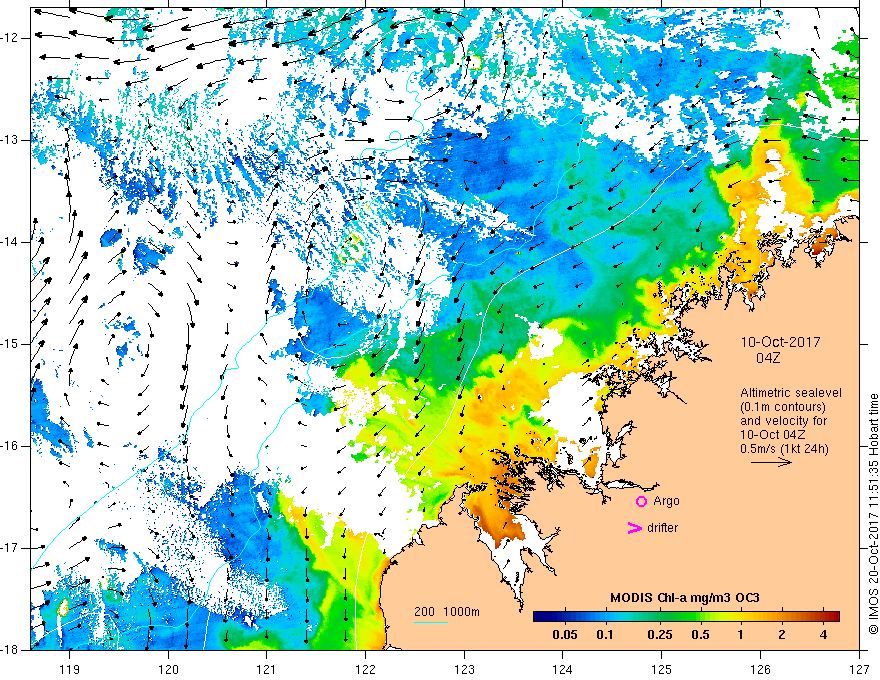Click the 120 longitude axis label
The height and width of the screenshot is (680, 880).
pyautogui.click(x=168, y=669)
